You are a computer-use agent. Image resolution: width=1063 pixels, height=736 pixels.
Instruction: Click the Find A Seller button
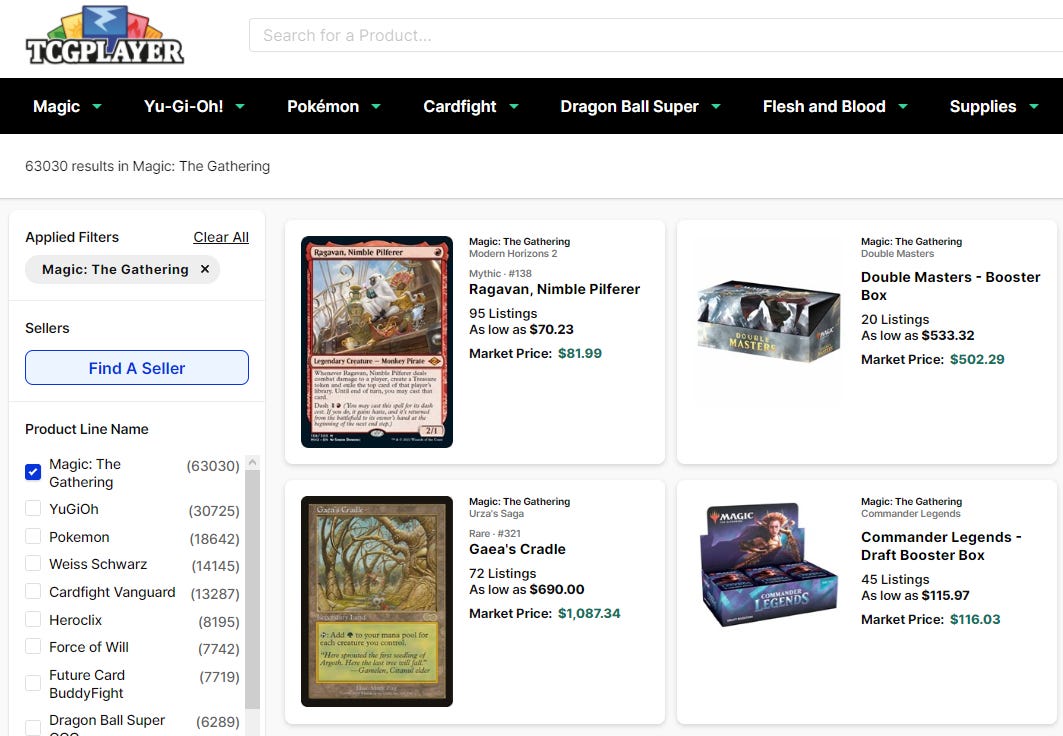137,367
